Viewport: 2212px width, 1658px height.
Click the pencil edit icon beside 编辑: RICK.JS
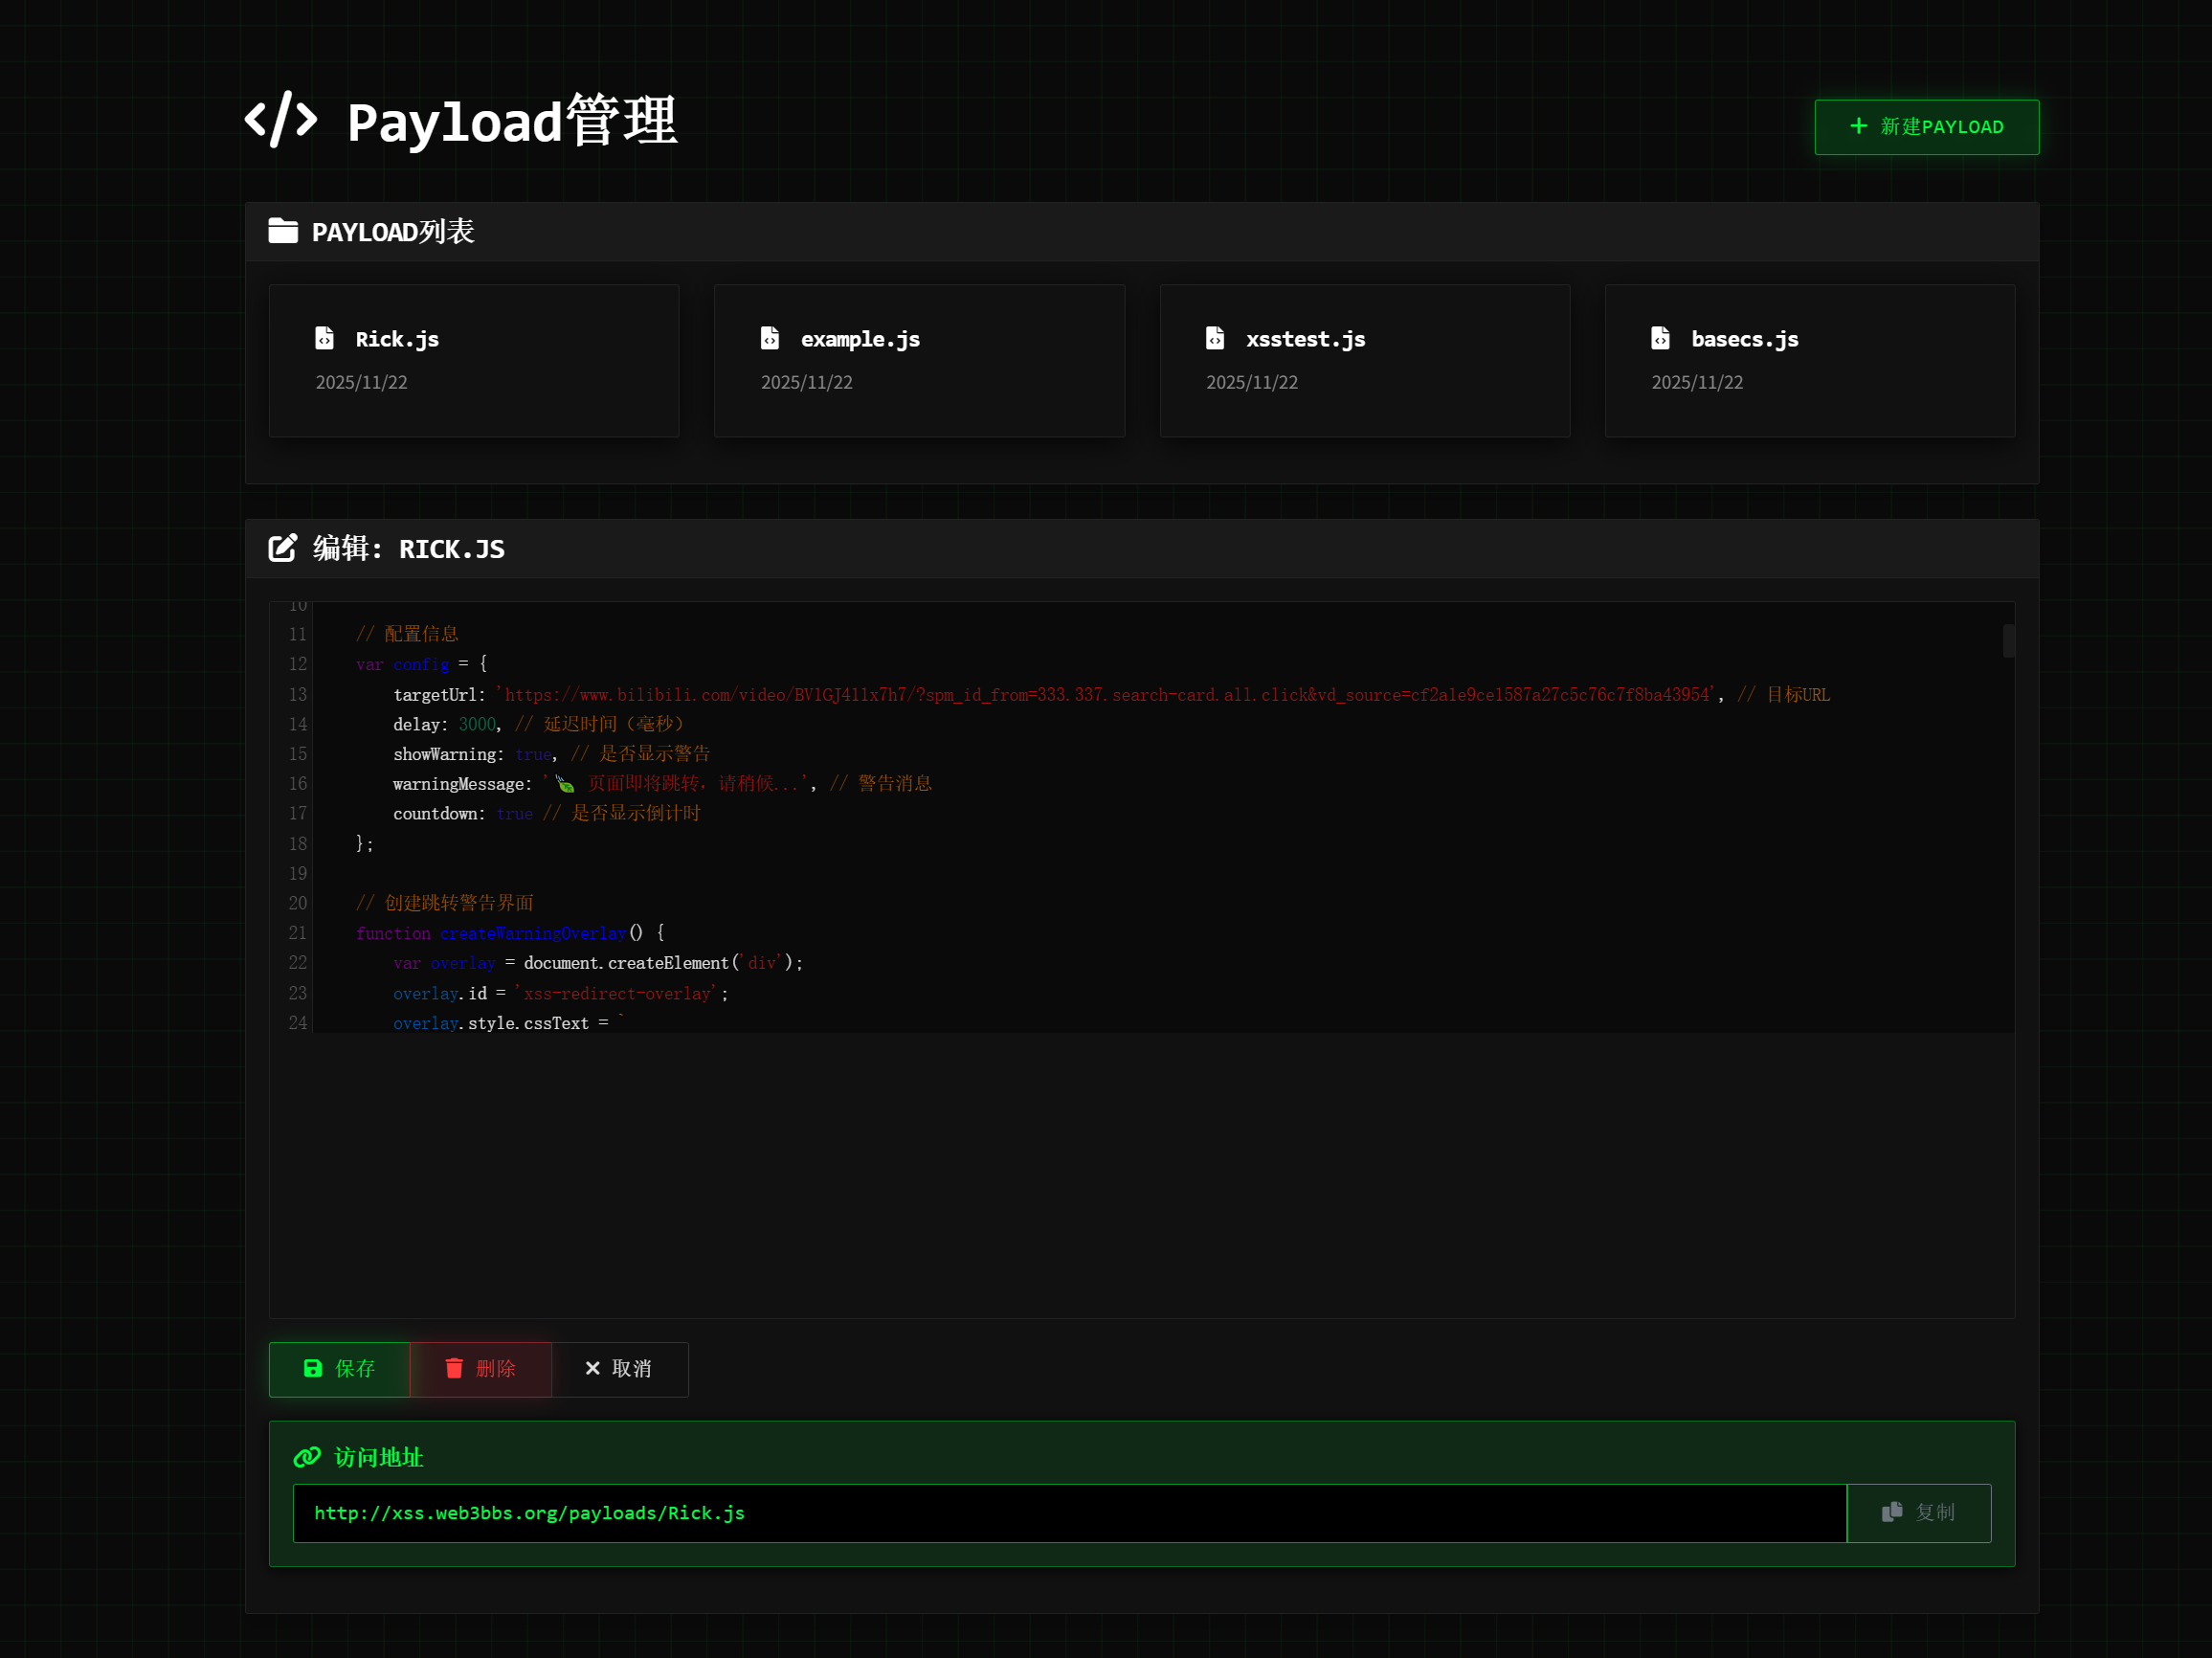click(283, 547)
